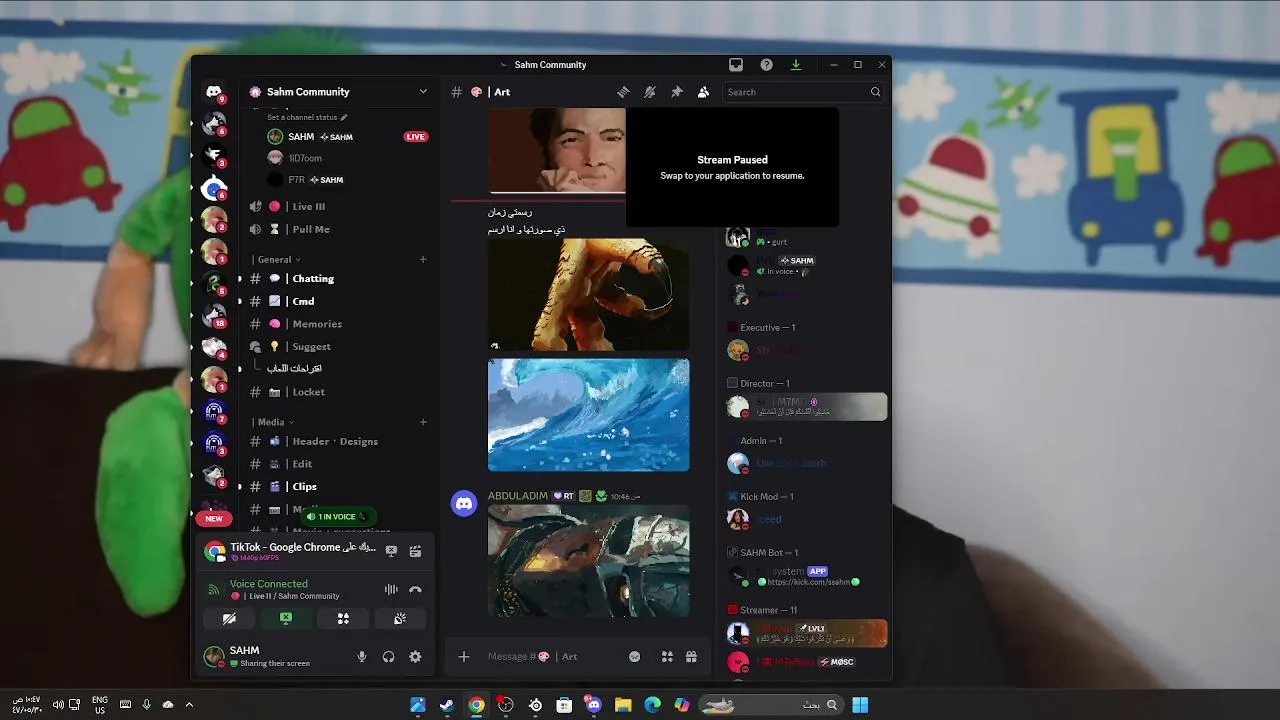Viewport: 1280px width, 720px height.
Task: Toggle the green screen share button
Action: pyautogui.click(x=286, y=619)
